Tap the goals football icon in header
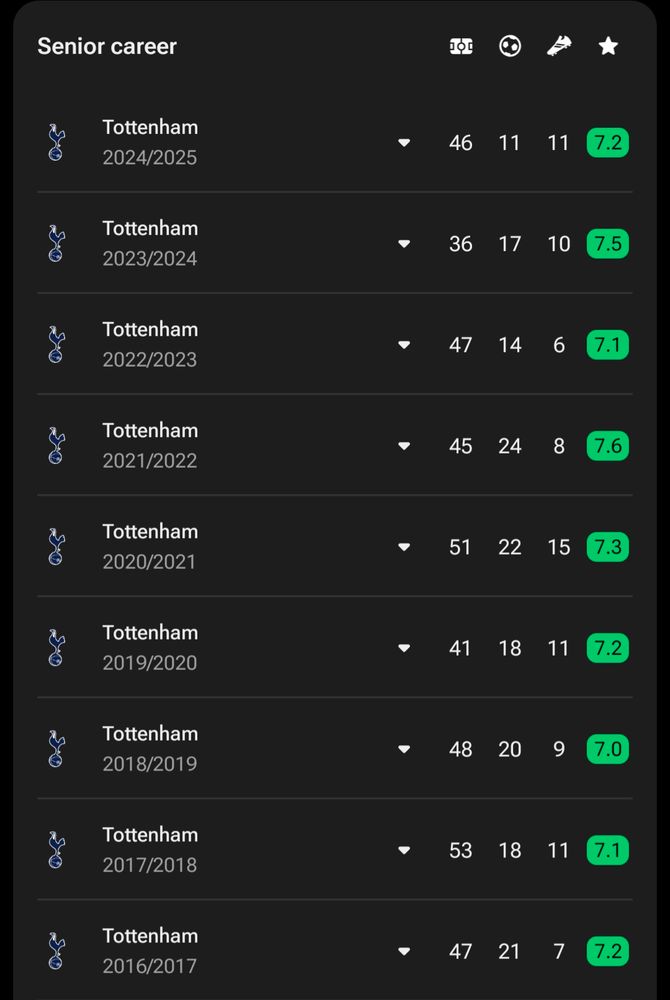This screenshot has height=1000, width=670. 510,46
